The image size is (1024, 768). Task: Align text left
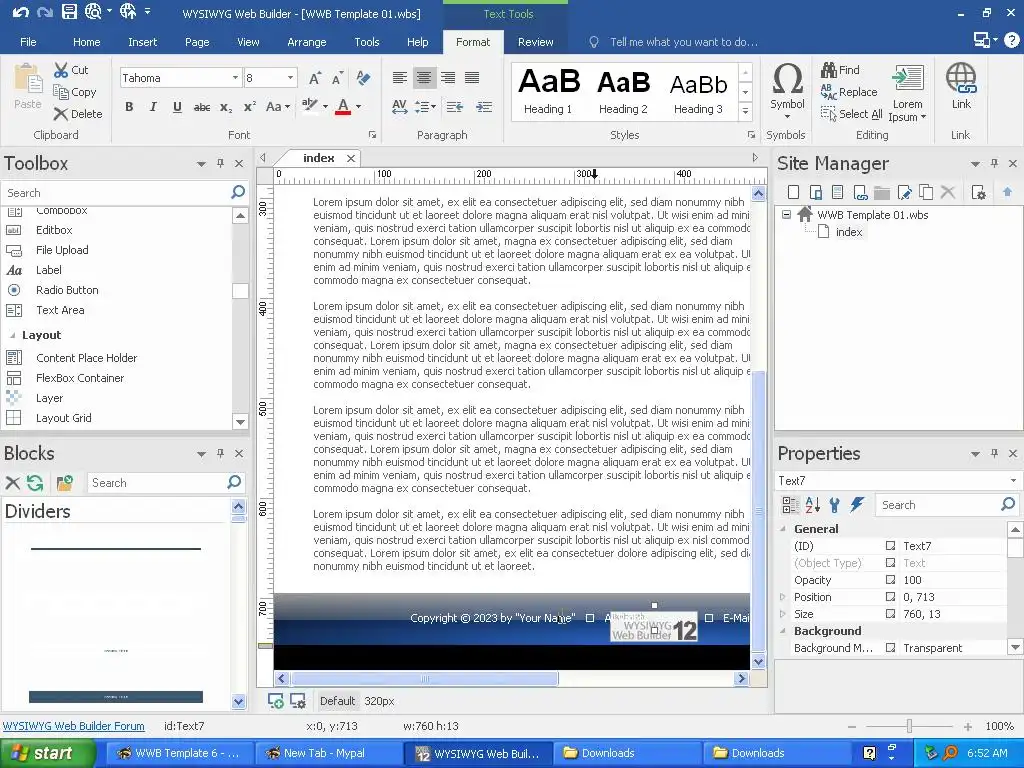coord(400,78)
